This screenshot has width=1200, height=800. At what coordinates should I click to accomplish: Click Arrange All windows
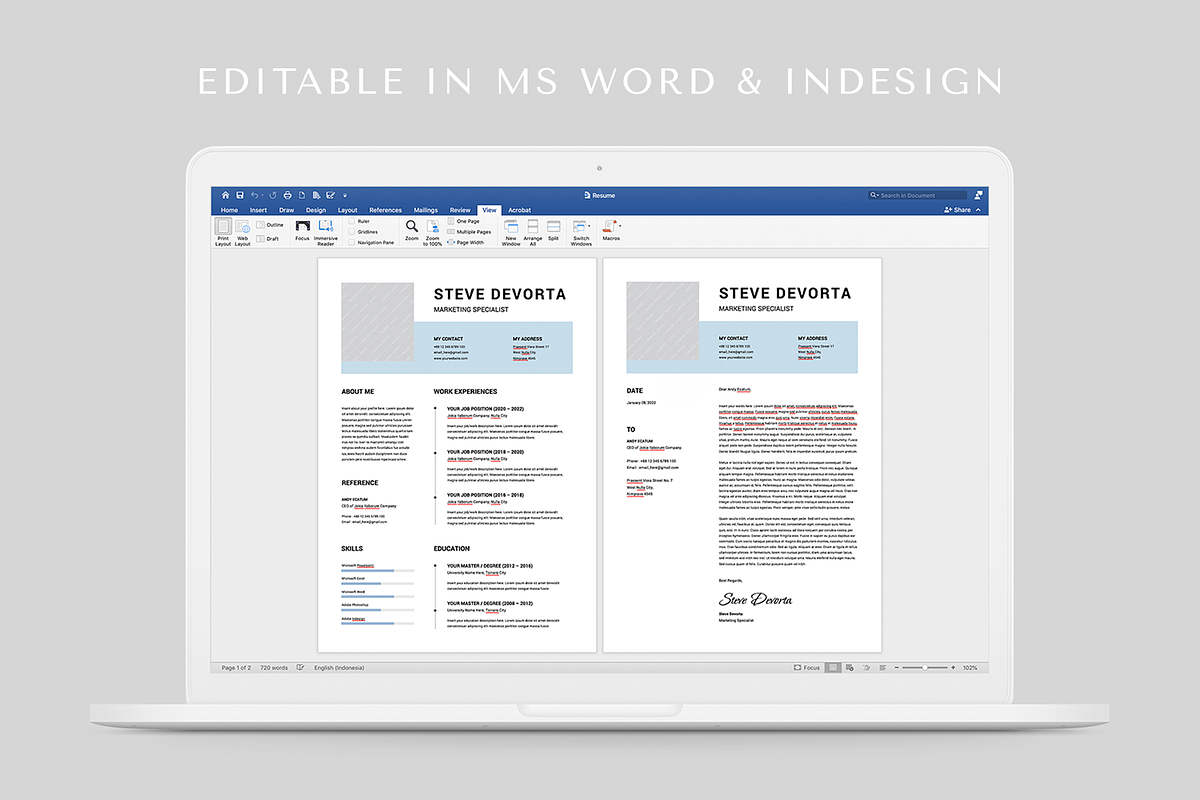coord(533,233)
